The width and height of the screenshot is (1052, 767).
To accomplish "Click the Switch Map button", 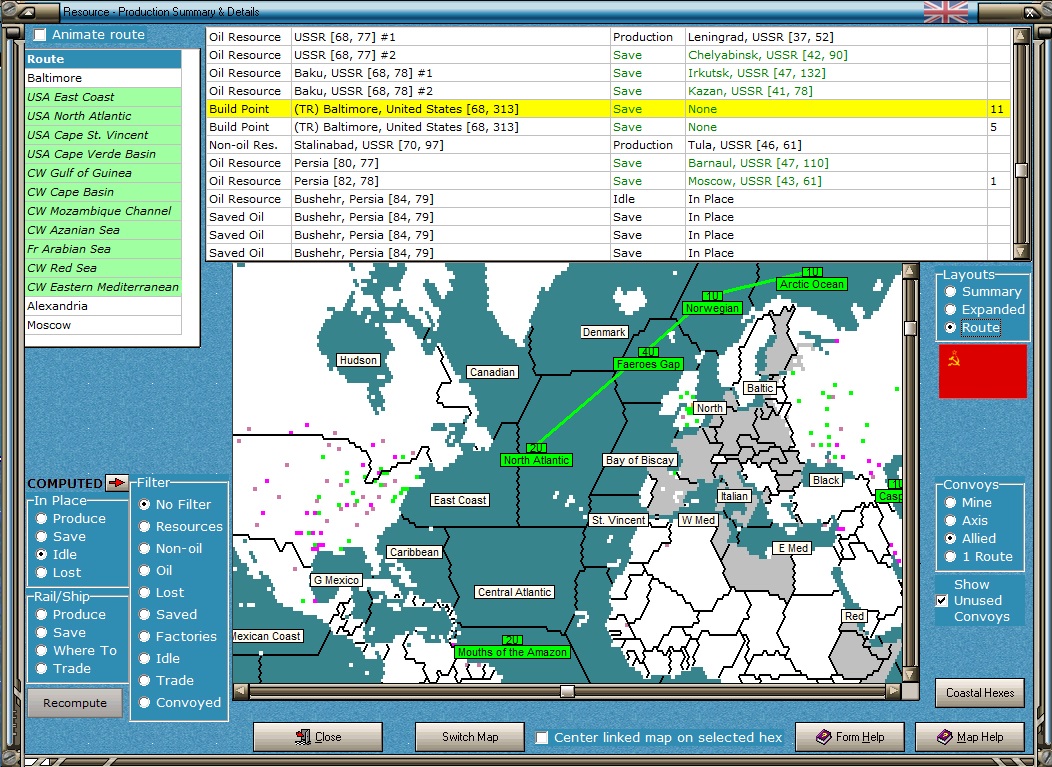I will [x=470, y=737].
